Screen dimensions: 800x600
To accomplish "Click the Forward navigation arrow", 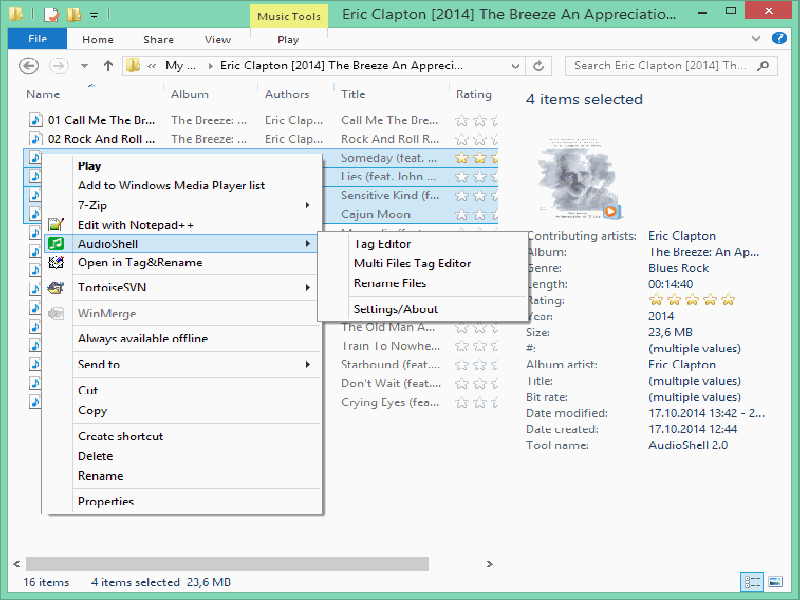I will click(59, 66).
